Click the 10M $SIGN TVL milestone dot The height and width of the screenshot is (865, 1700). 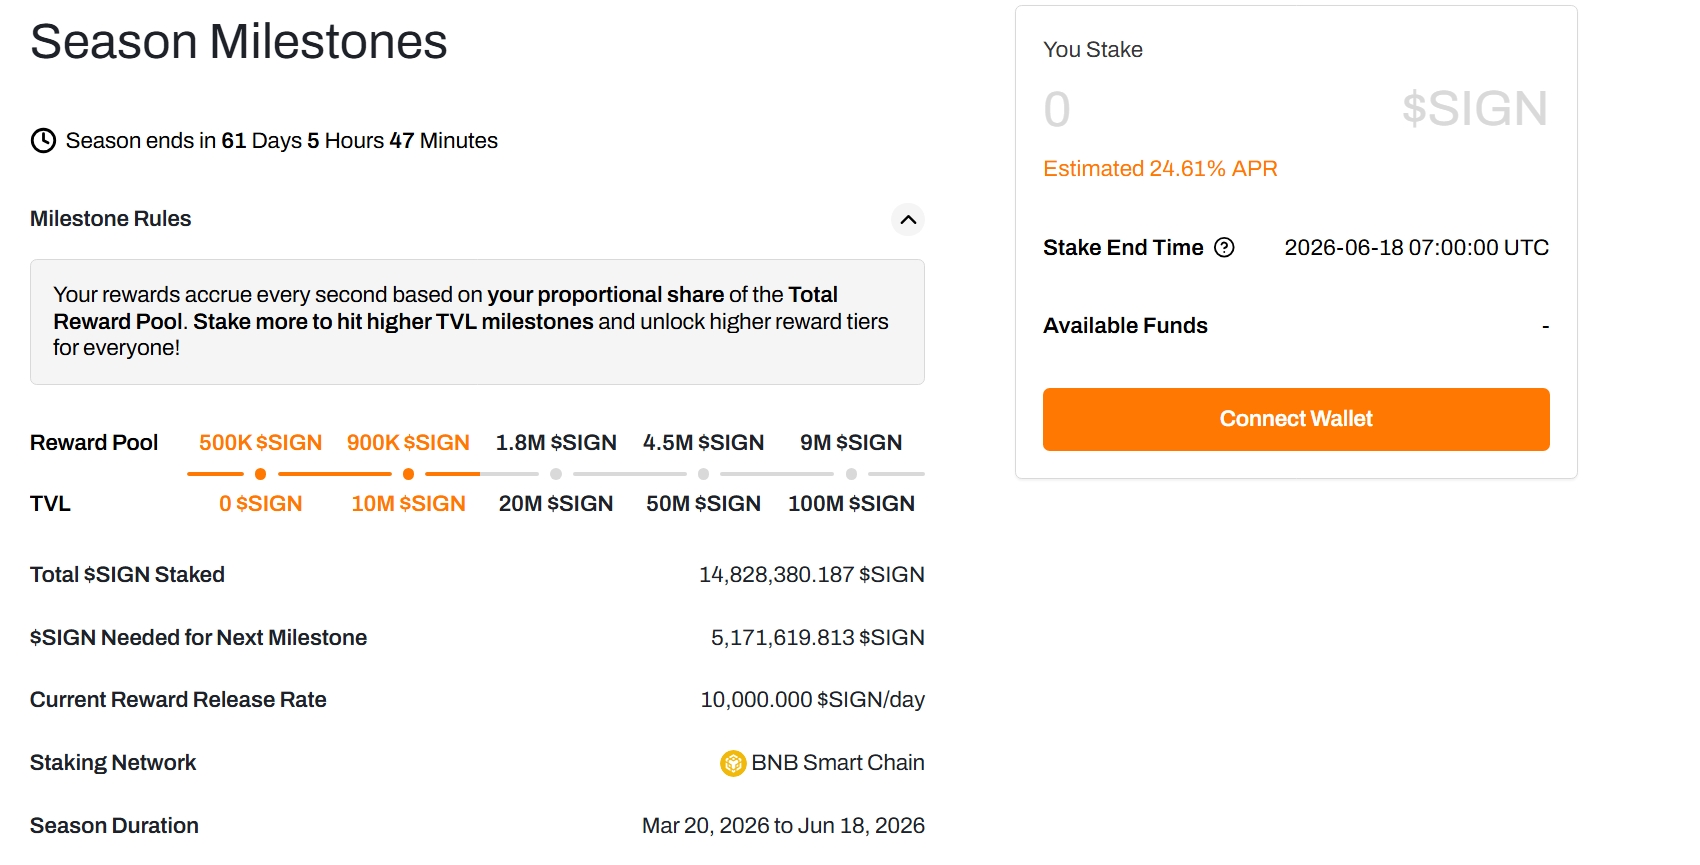[x=408, y=474]
